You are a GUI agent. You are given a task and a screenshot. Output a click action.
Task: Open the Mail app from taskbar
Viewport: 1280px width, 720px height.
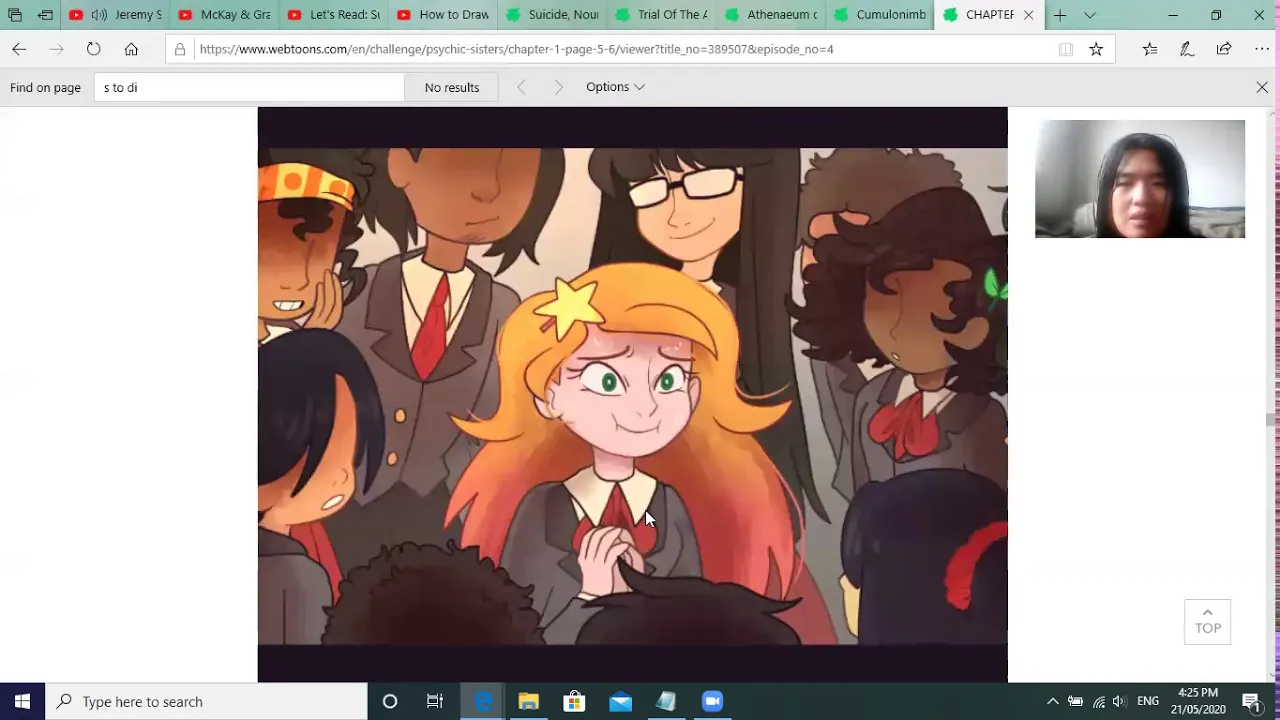(620, 701)
